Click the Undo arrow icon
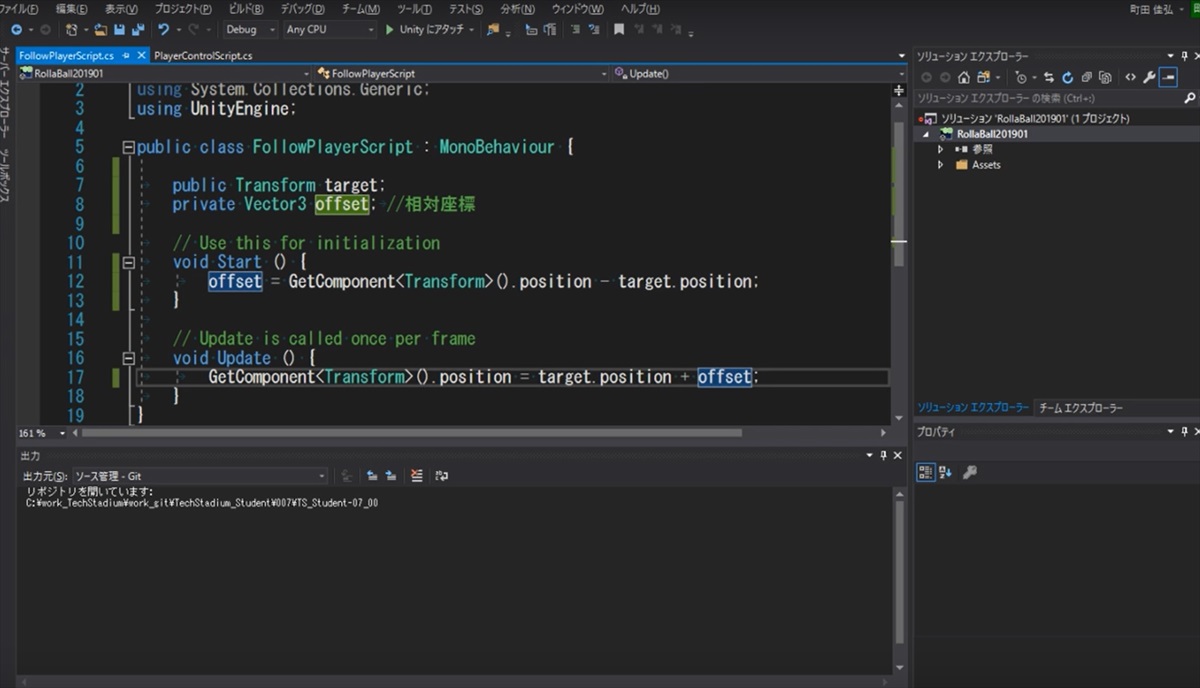This screenshot has width=1200, height=688. click(x=163, y=30)
